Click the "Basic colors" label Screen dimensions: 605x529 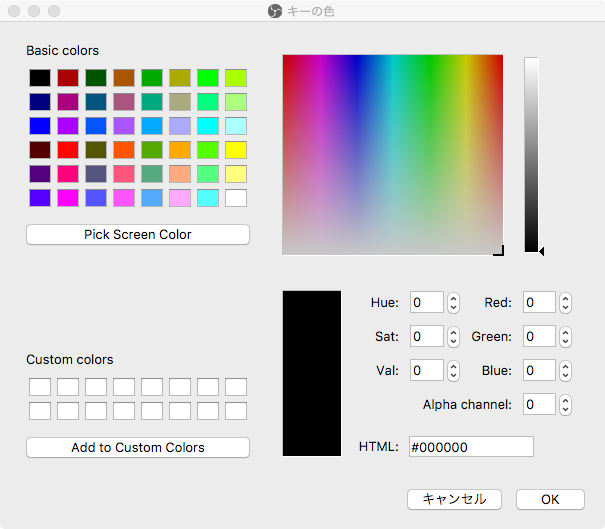[x=63, y=51]
